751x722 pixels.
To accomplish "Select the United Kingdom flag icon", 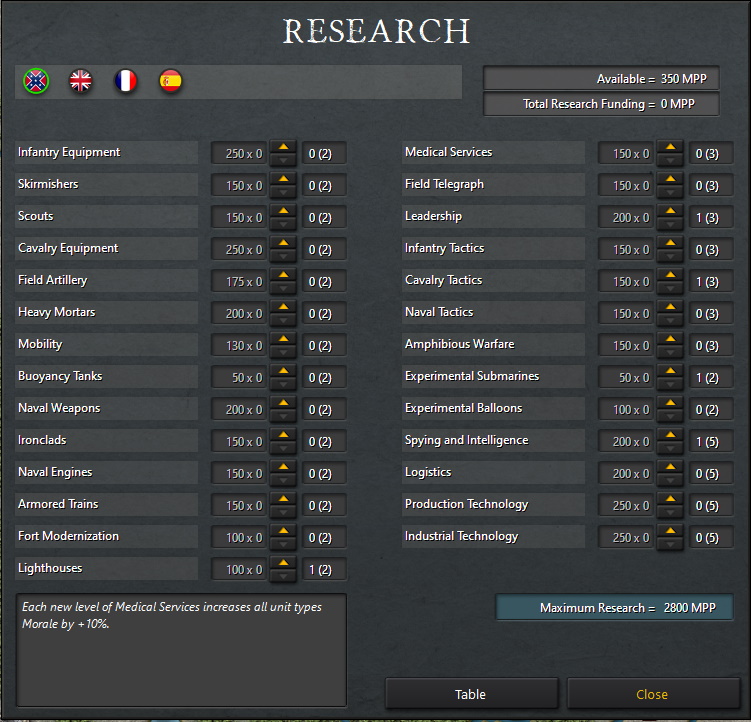I will [80, 81].
